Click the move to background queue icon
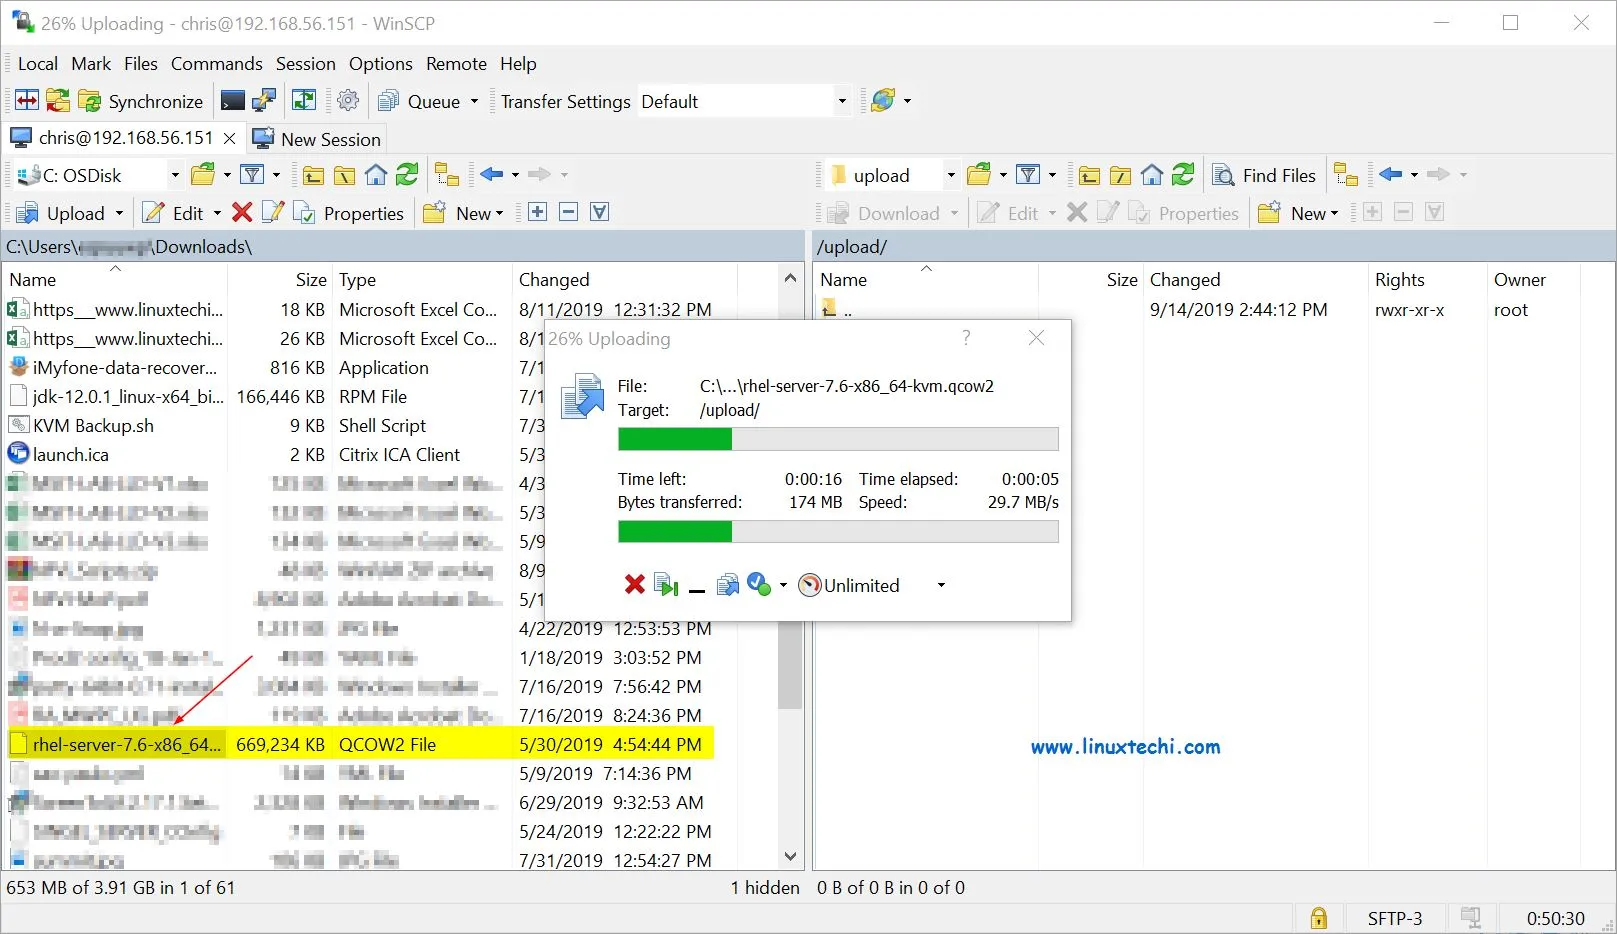Viewport: 1617px width, 934px height. point(728,585)
